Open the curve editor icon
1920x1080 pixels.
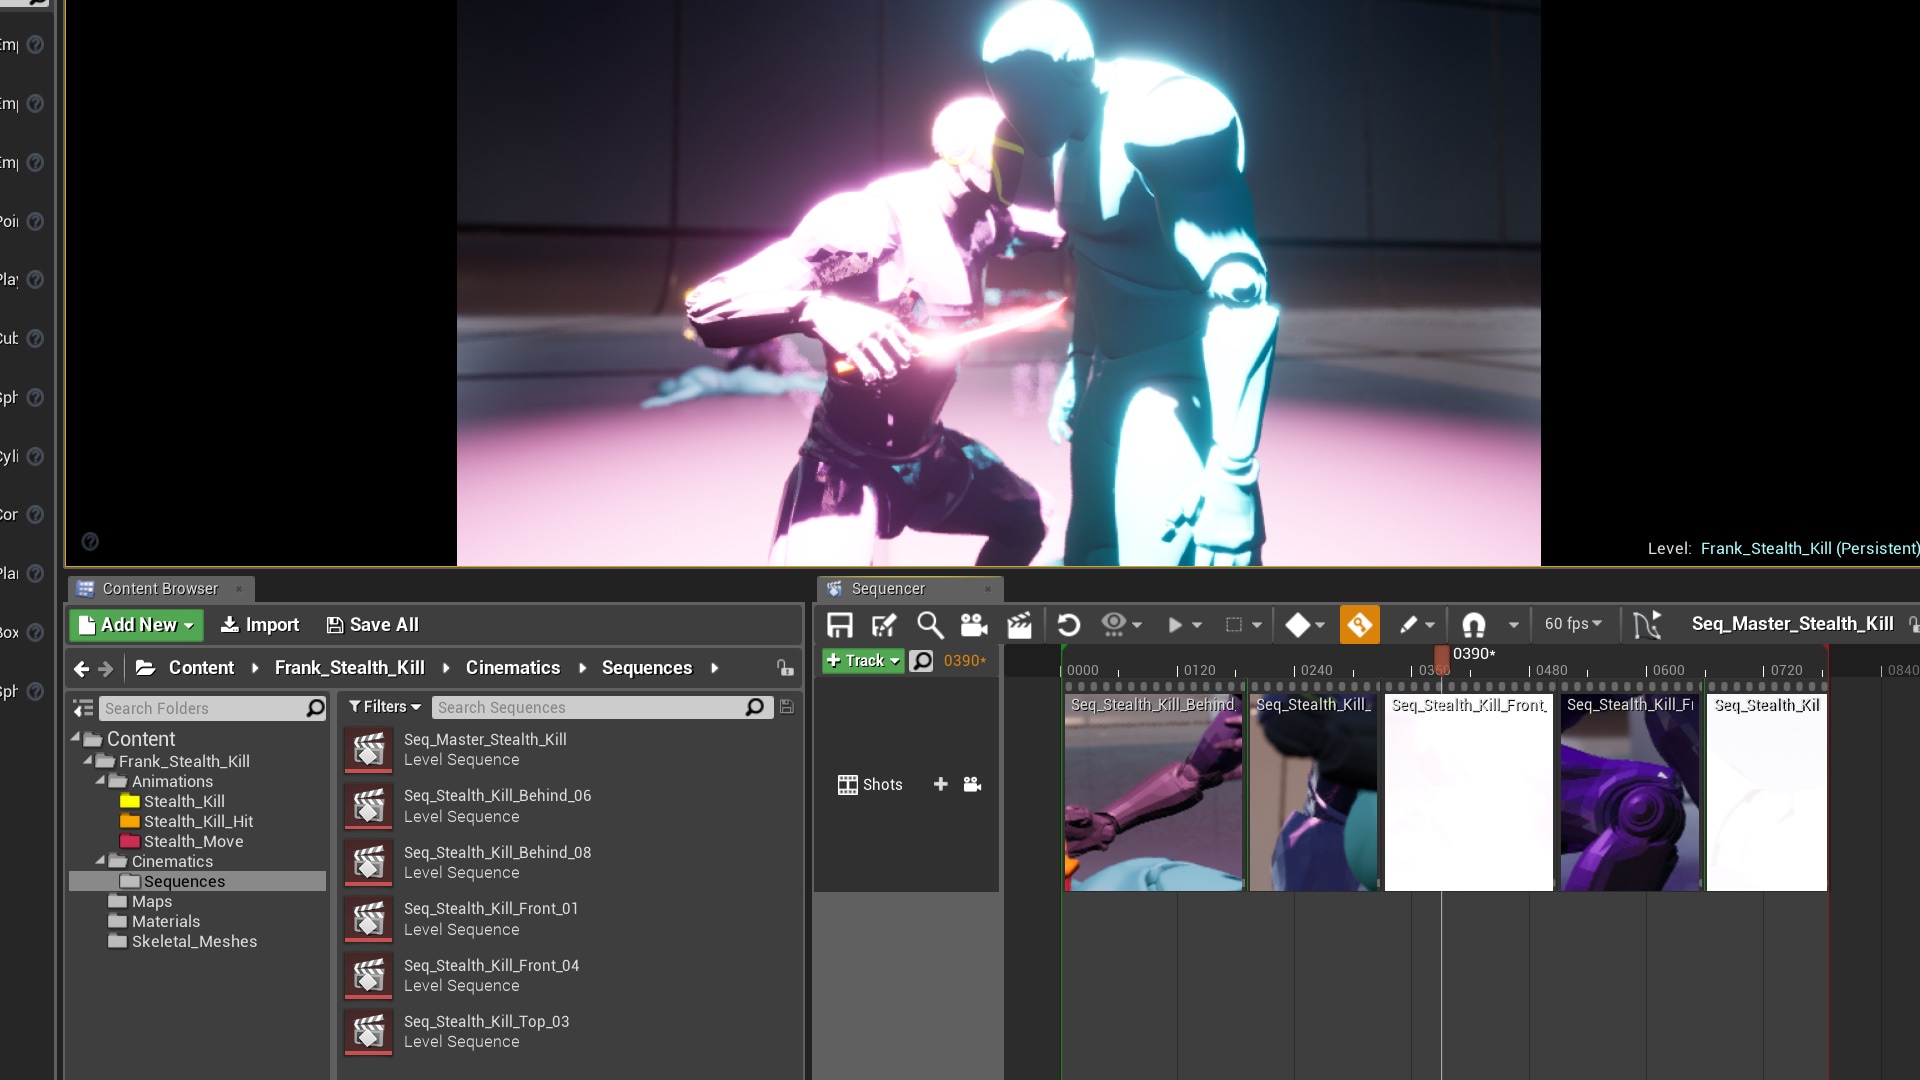coord(1646,625)
